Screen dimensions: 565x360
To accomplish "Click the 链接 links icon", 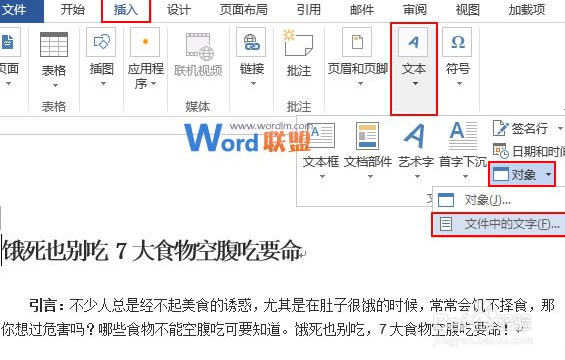I will (251, 42).
